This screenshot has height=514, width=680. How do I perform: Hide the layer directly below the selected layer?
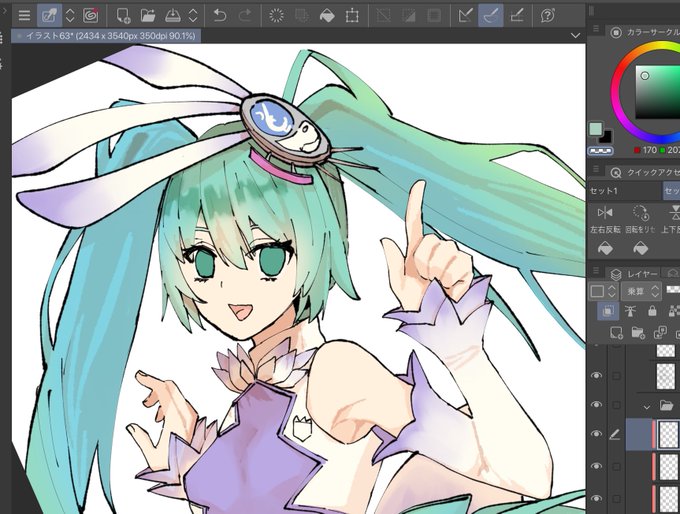pos(597,466)
